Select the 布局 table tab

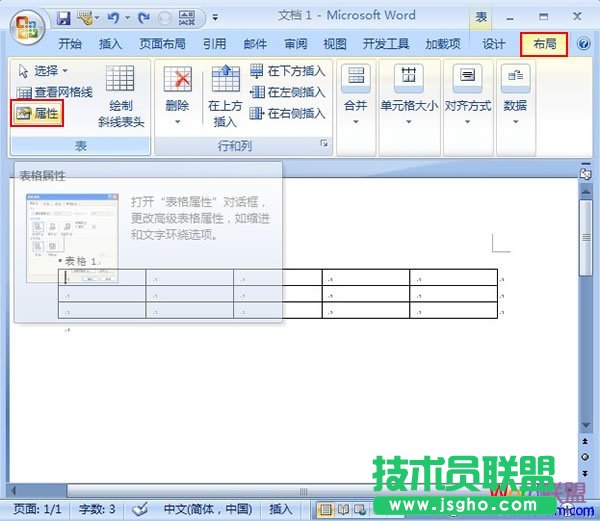(x=544, y=44)
